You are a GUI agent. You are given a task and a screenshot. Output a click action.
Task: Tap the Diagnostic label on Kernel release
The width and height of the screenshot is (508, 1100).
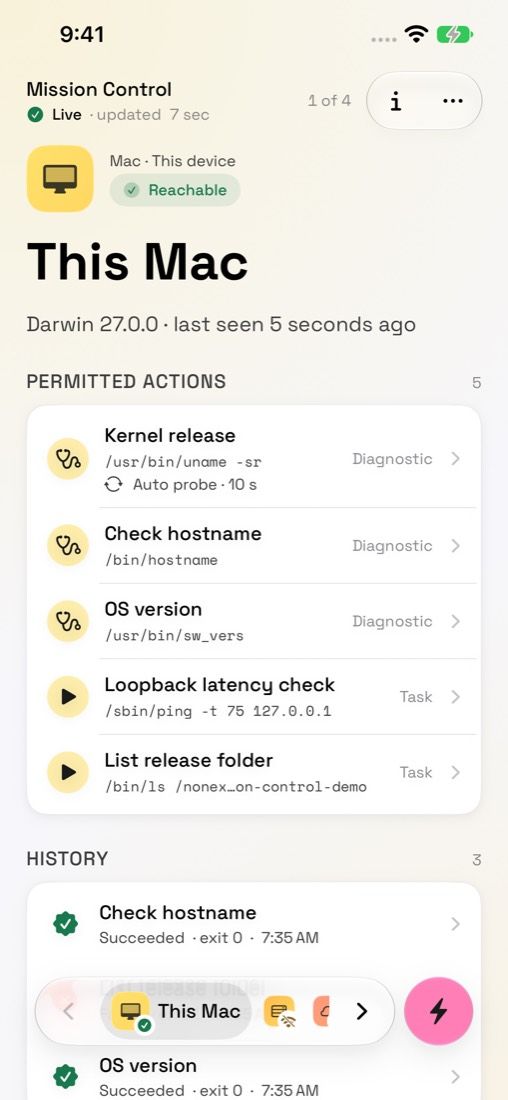pos(392,459)
